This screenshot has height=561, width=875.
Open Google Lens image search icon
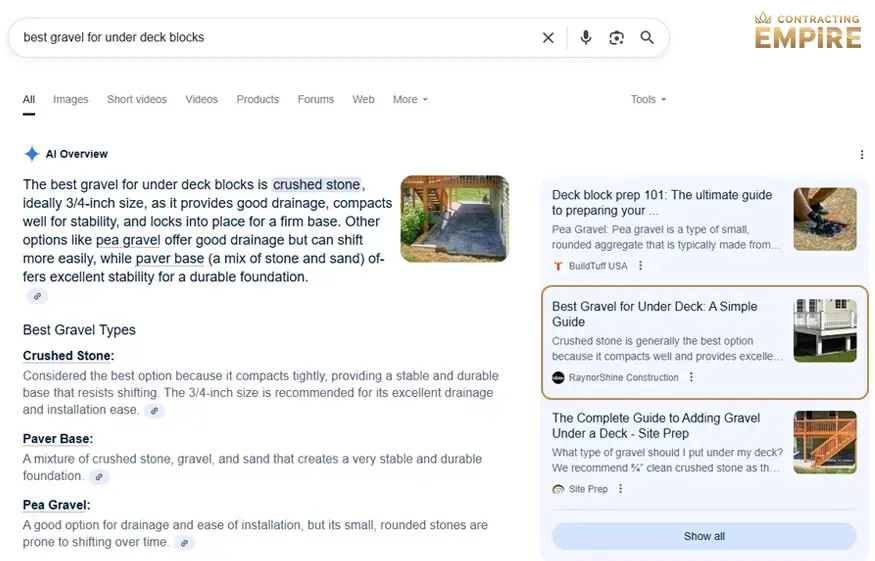[616, 37]
